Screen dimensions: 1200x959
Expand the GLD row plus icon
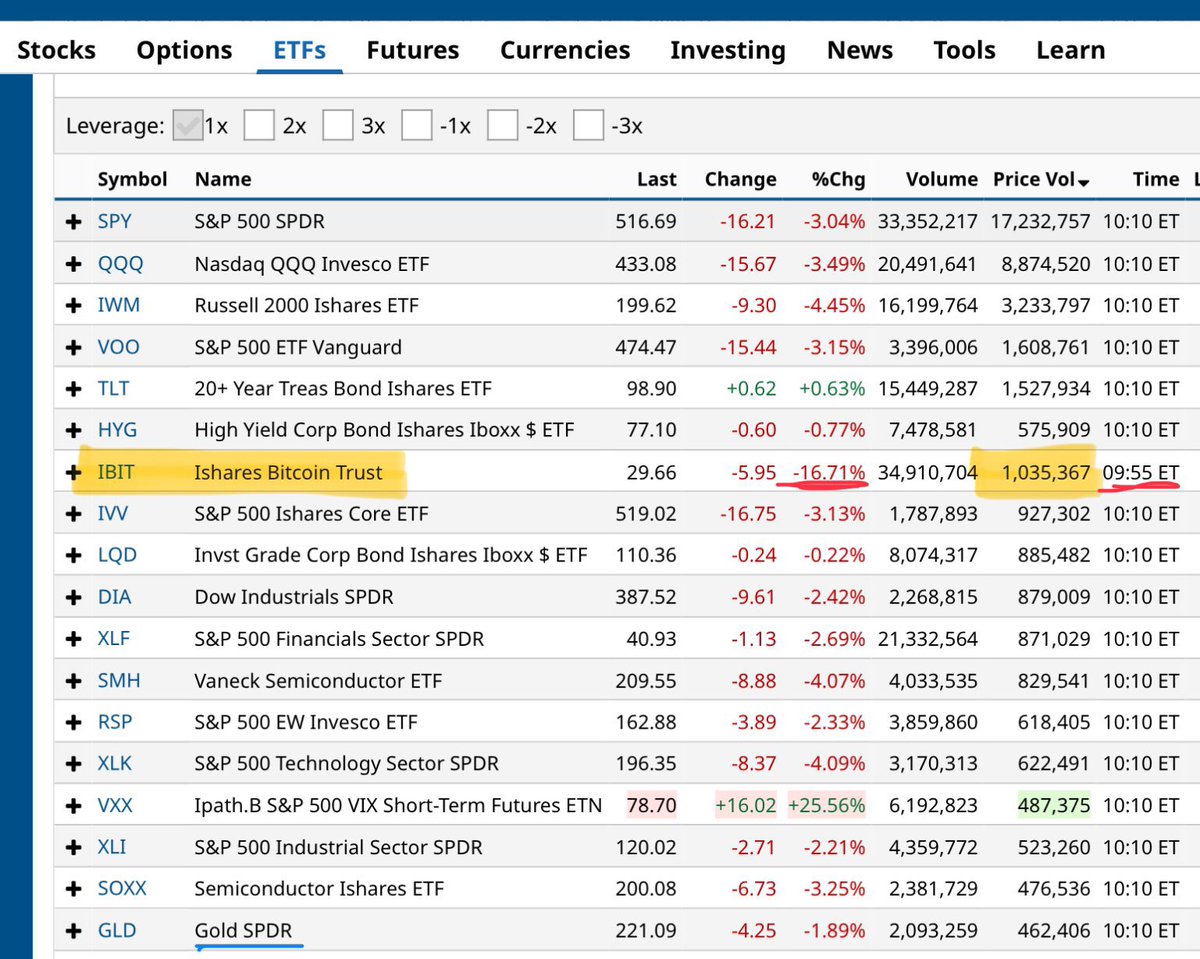[x=73, y=930]
